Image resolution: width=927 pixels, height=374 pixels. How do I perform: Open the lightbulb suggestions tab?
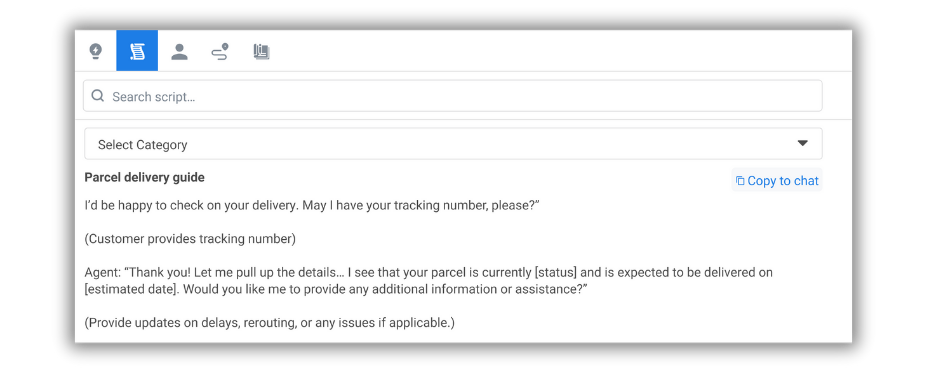(96, 51)
